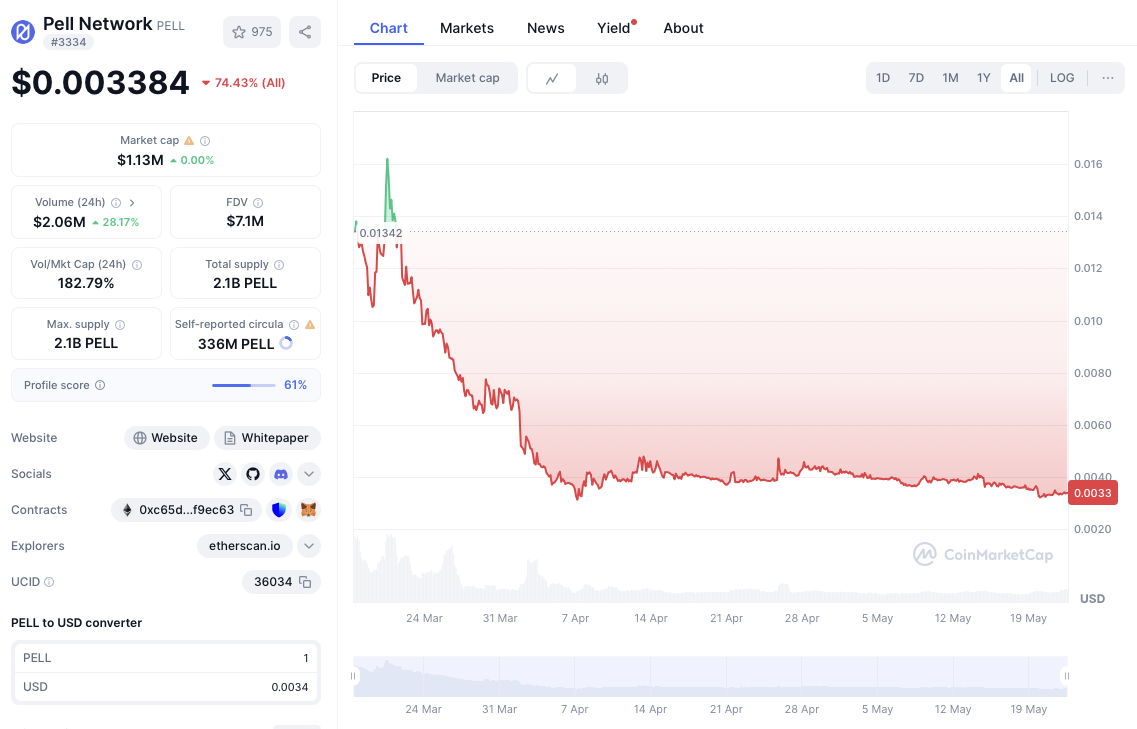Click the Profile score progress bar
The image size is (1137, 729).
click(244, 385)
